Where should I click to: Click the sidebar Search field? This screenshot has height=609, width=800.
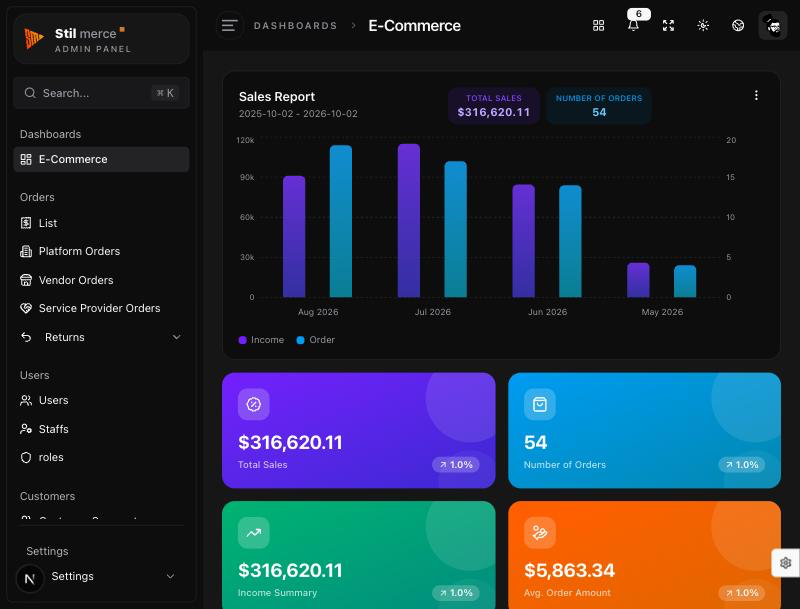[x=102, y=93]
